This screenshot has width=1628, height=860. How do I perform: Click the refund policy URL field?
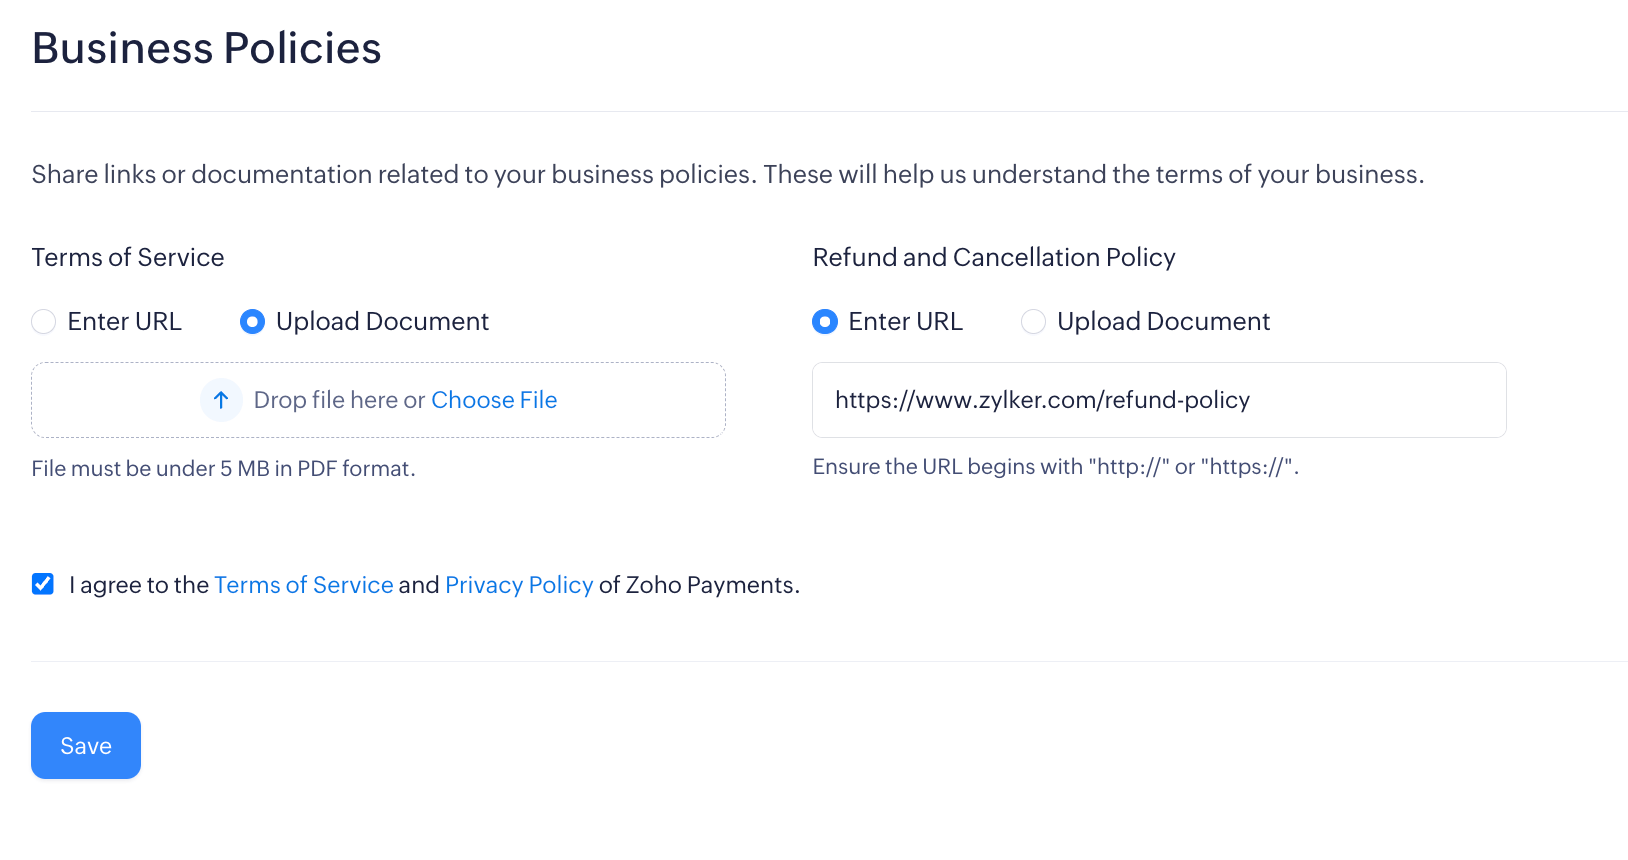pyautogui.click(x=1158, y=400)
